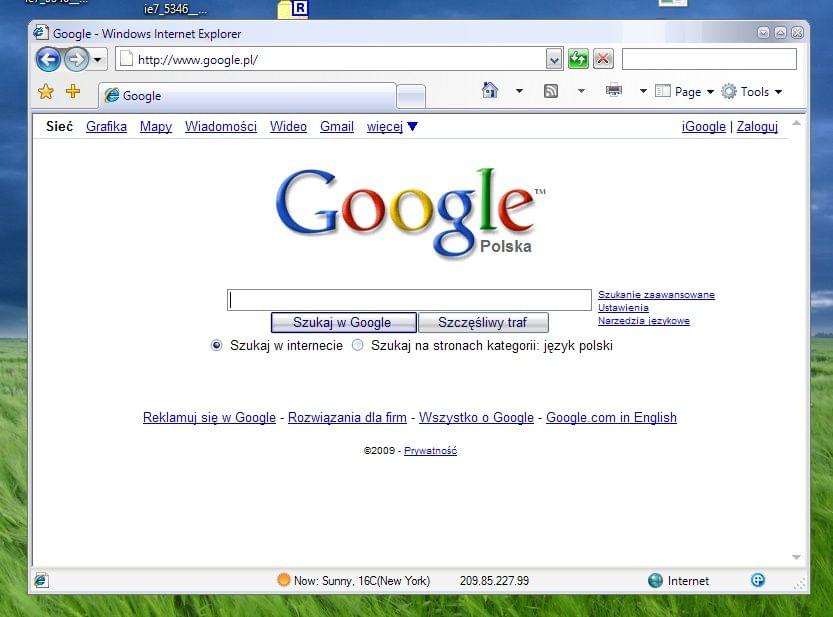Open the Grafika link
Viewport: 833px width, 617px height.
(106, 126)
